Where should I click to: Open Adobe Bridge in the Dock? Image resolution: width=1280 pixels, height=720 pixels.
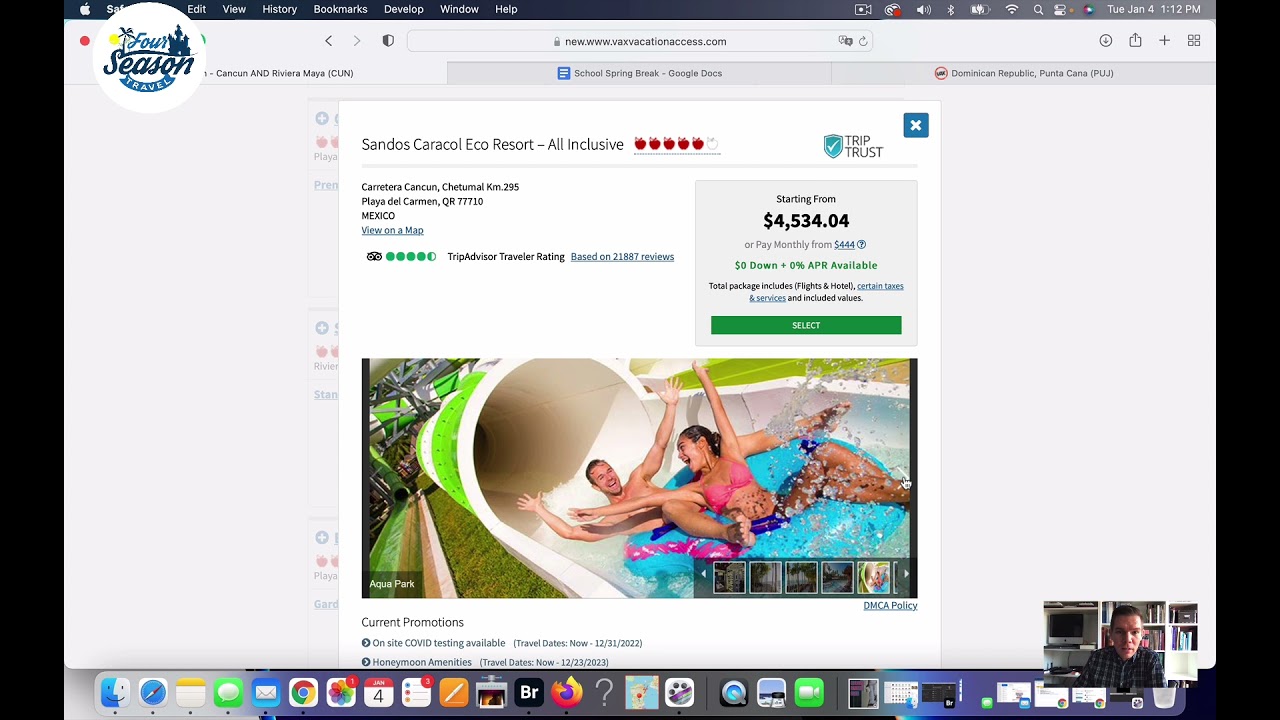[x=529, y=692]
